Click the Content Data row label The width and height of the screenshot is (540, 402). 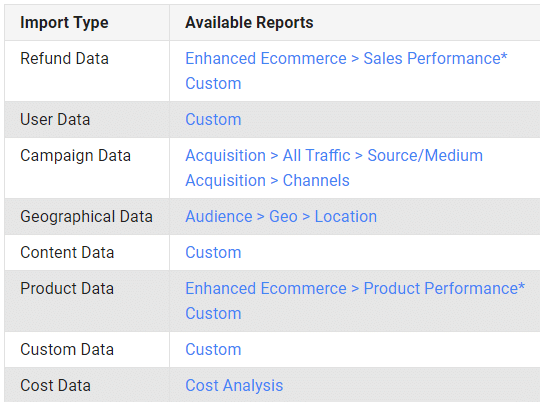[67, 252]
